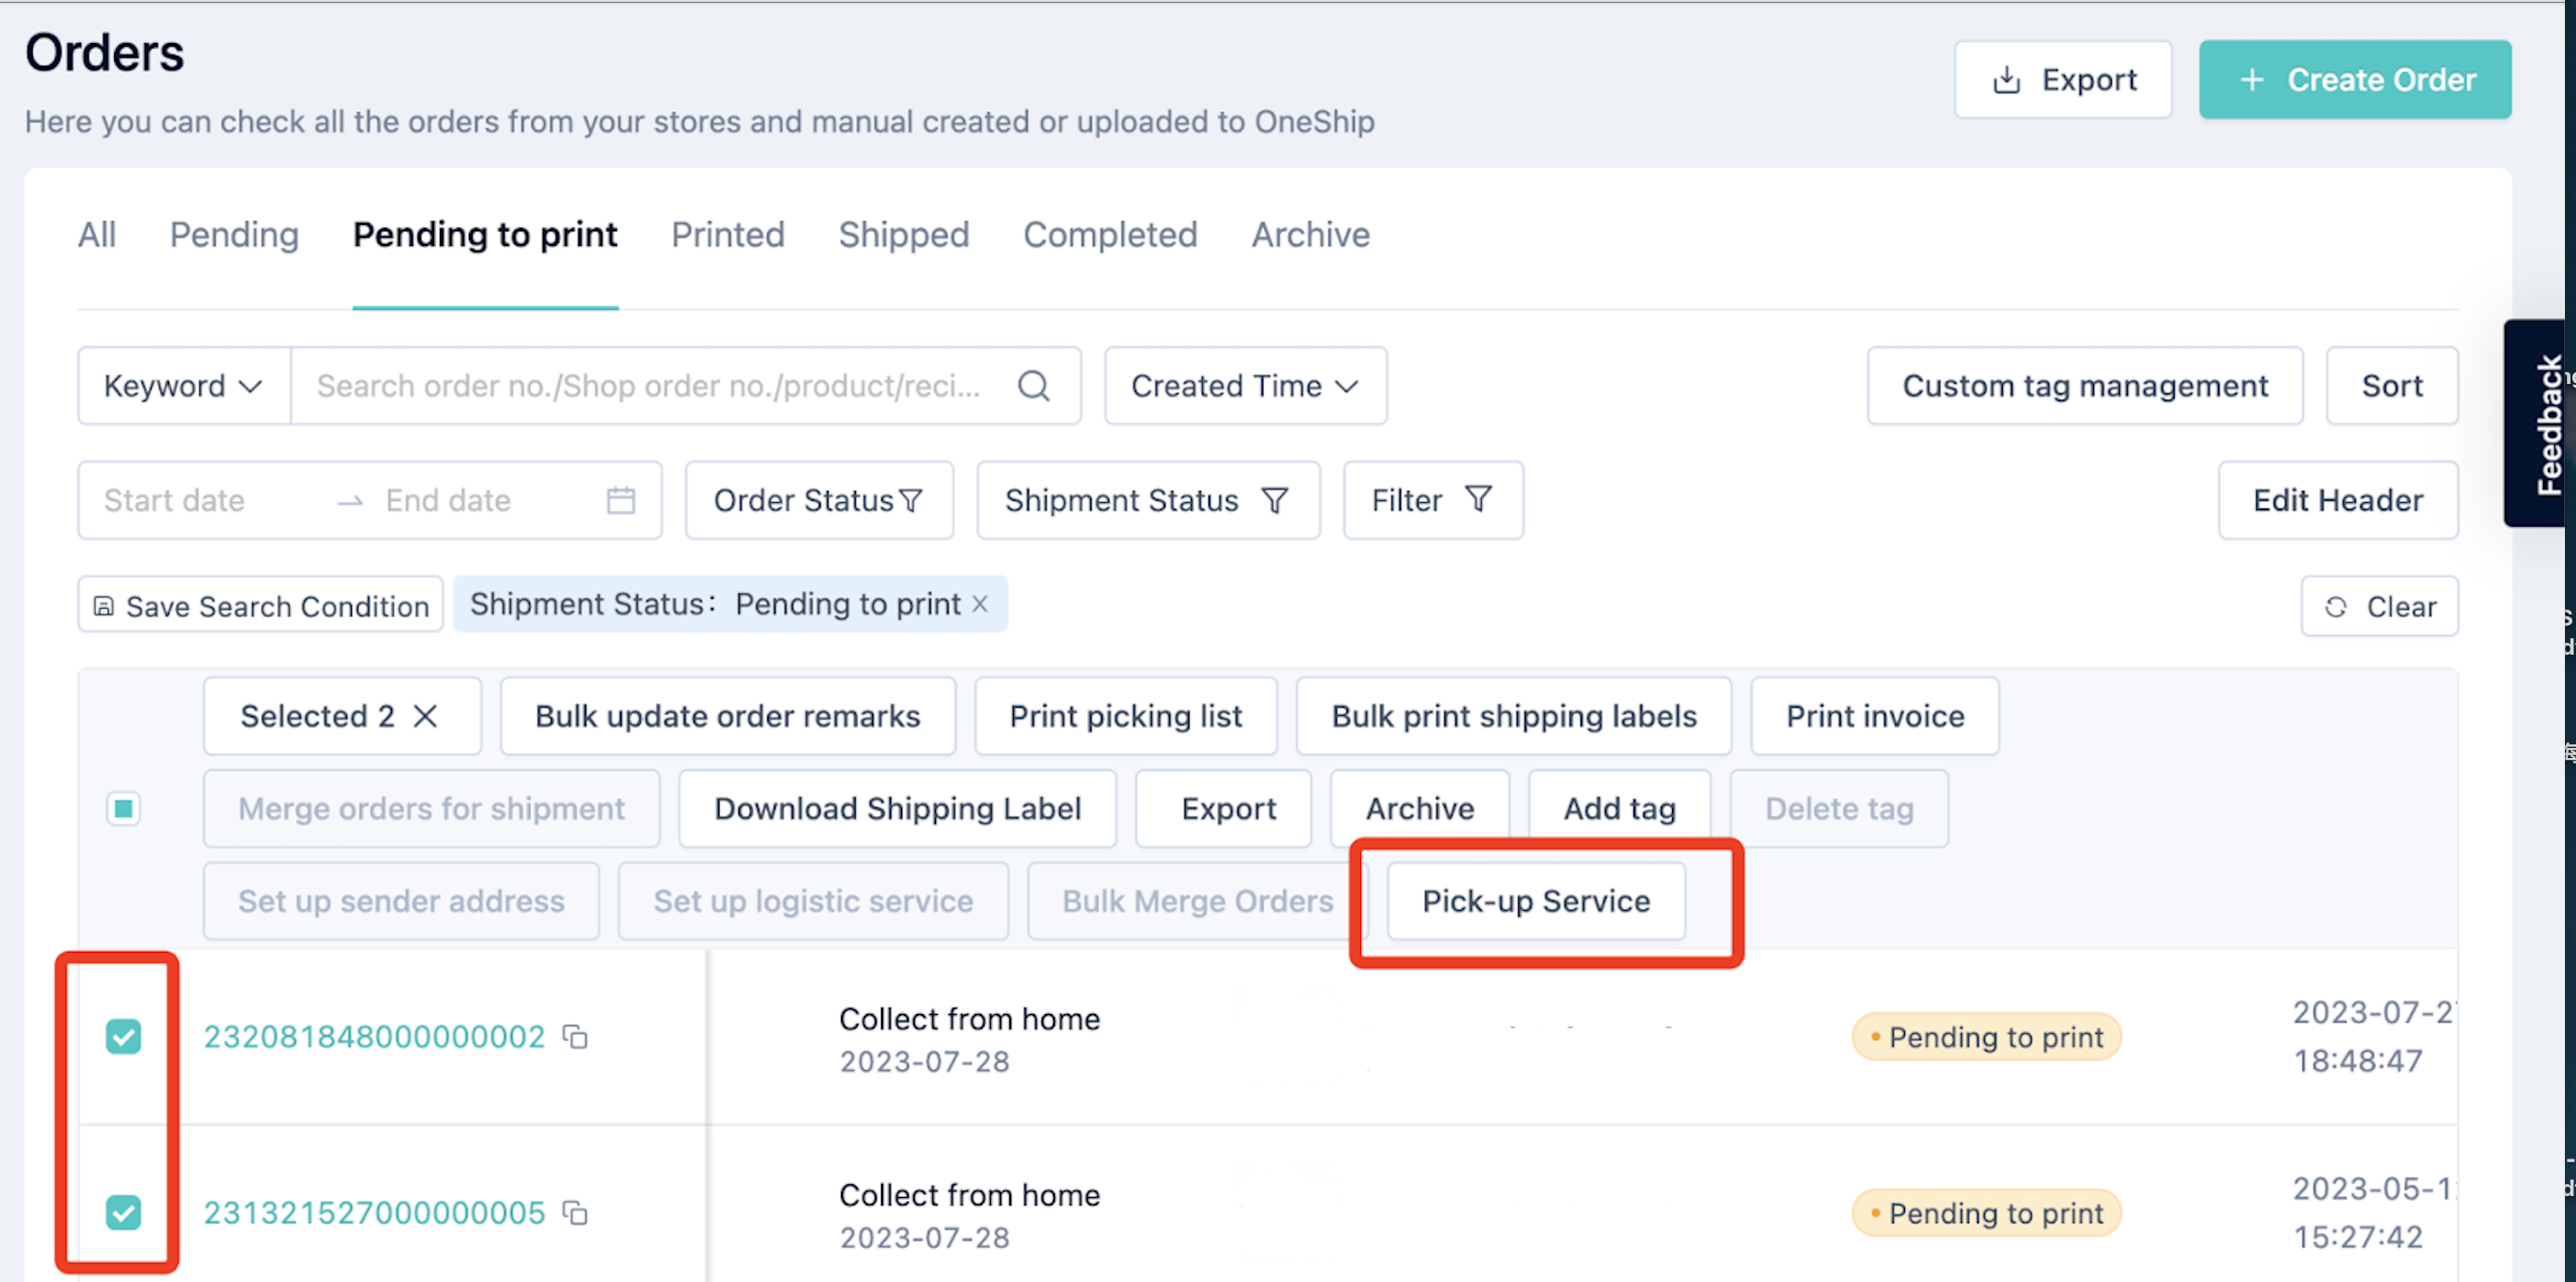The width and height of the screenshot is (2576, 1282).
Task: Switch to the Shipped tab
Action: click(903, 235)
